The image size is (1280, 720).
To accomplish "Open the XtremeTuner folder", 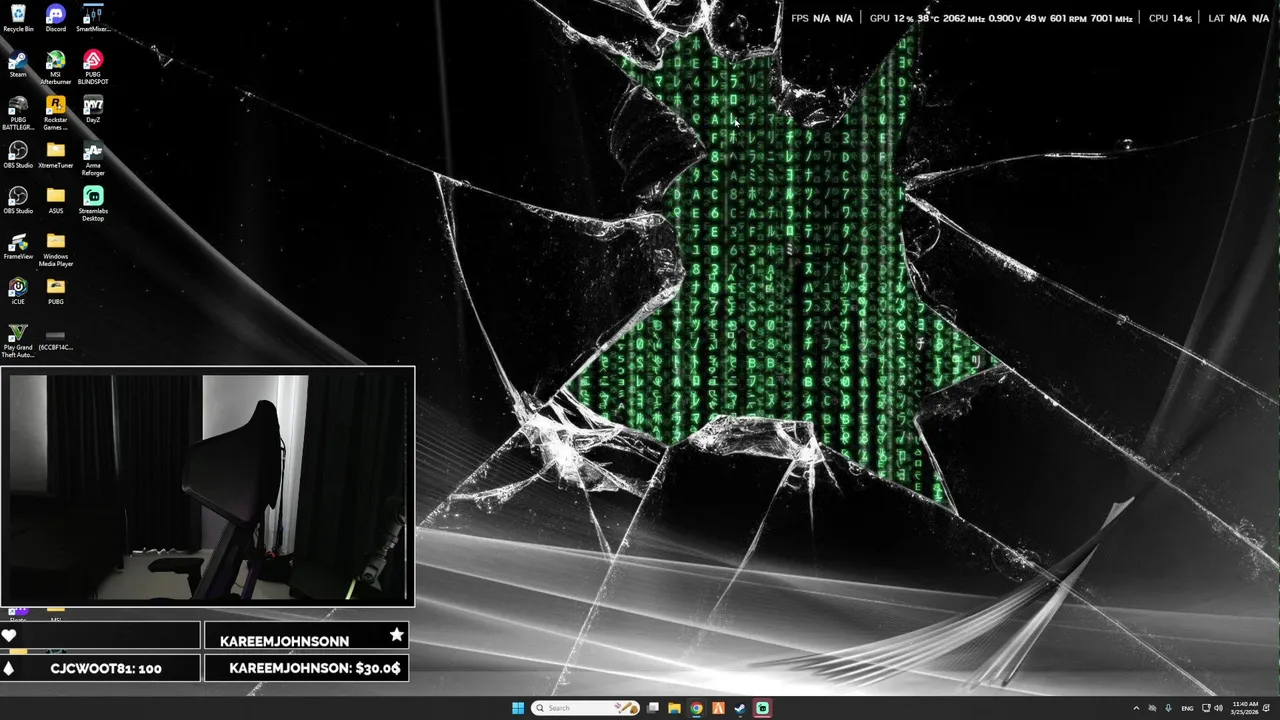I will 56,155.
